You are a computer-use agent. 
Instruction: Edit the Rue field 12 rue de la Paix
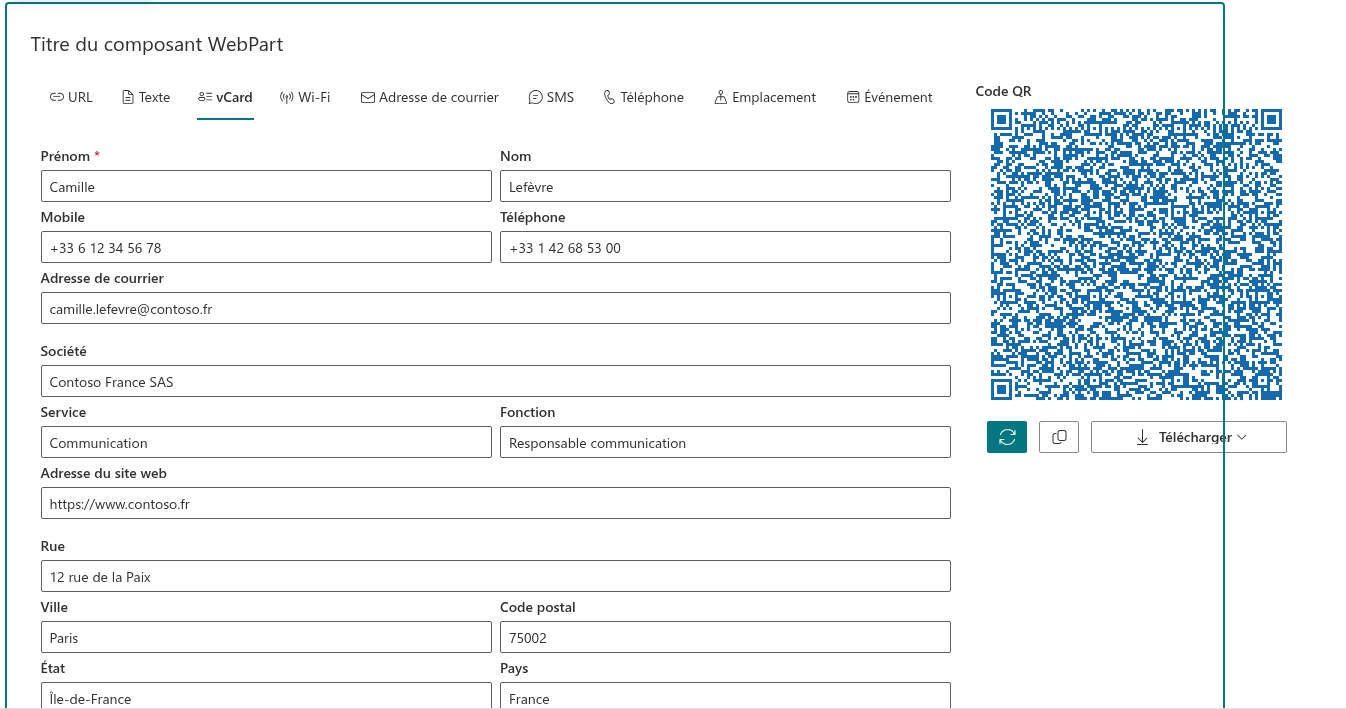point(496,577)
